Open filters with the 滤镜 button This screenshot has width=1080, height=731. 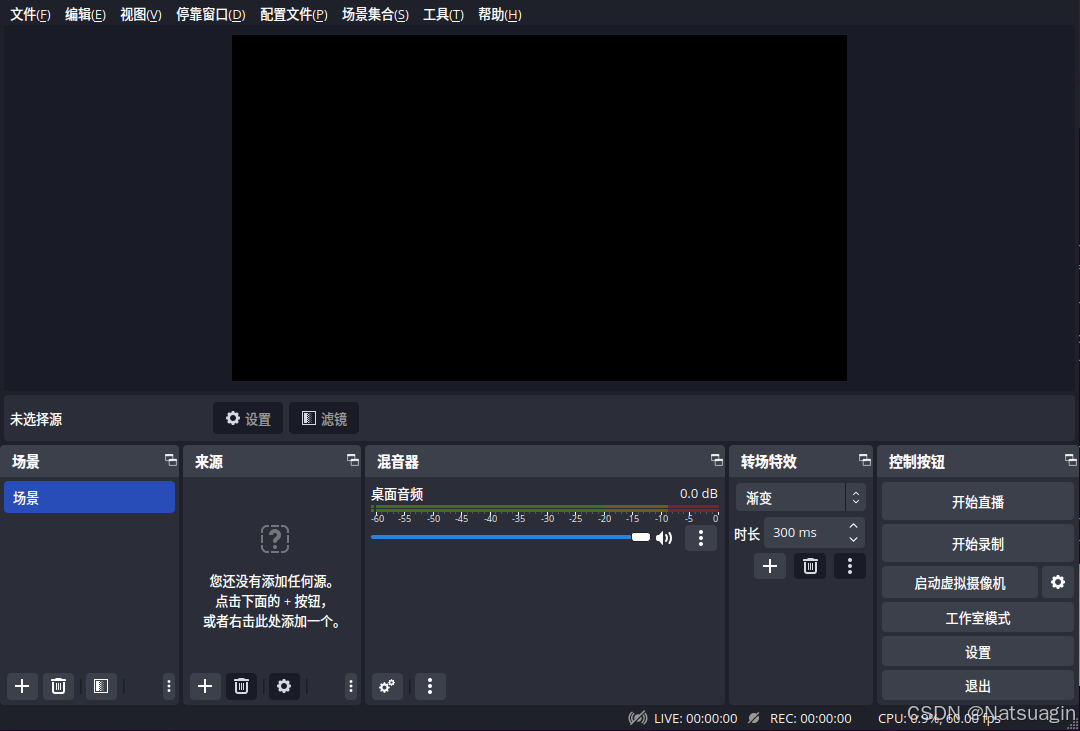click(324, 418)
